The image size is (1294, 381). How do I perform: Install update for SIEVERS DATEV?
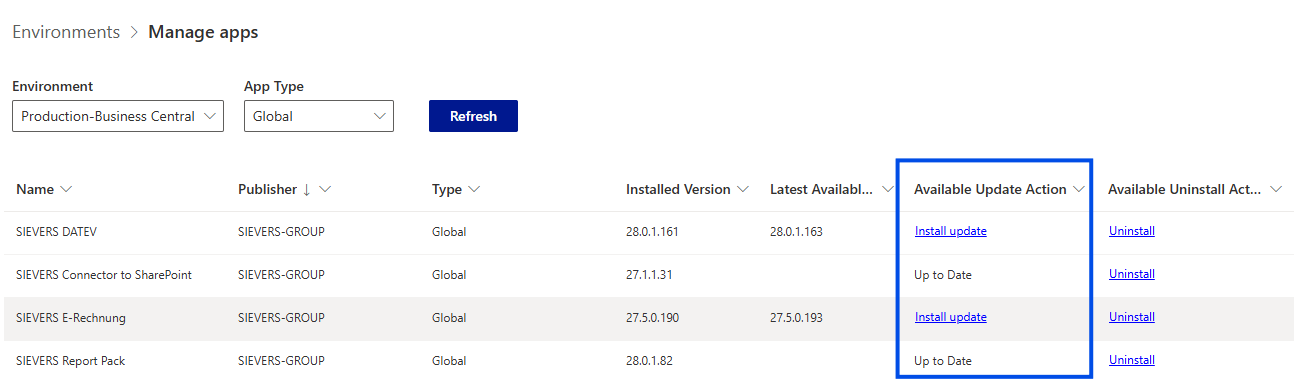pos(950,231)
